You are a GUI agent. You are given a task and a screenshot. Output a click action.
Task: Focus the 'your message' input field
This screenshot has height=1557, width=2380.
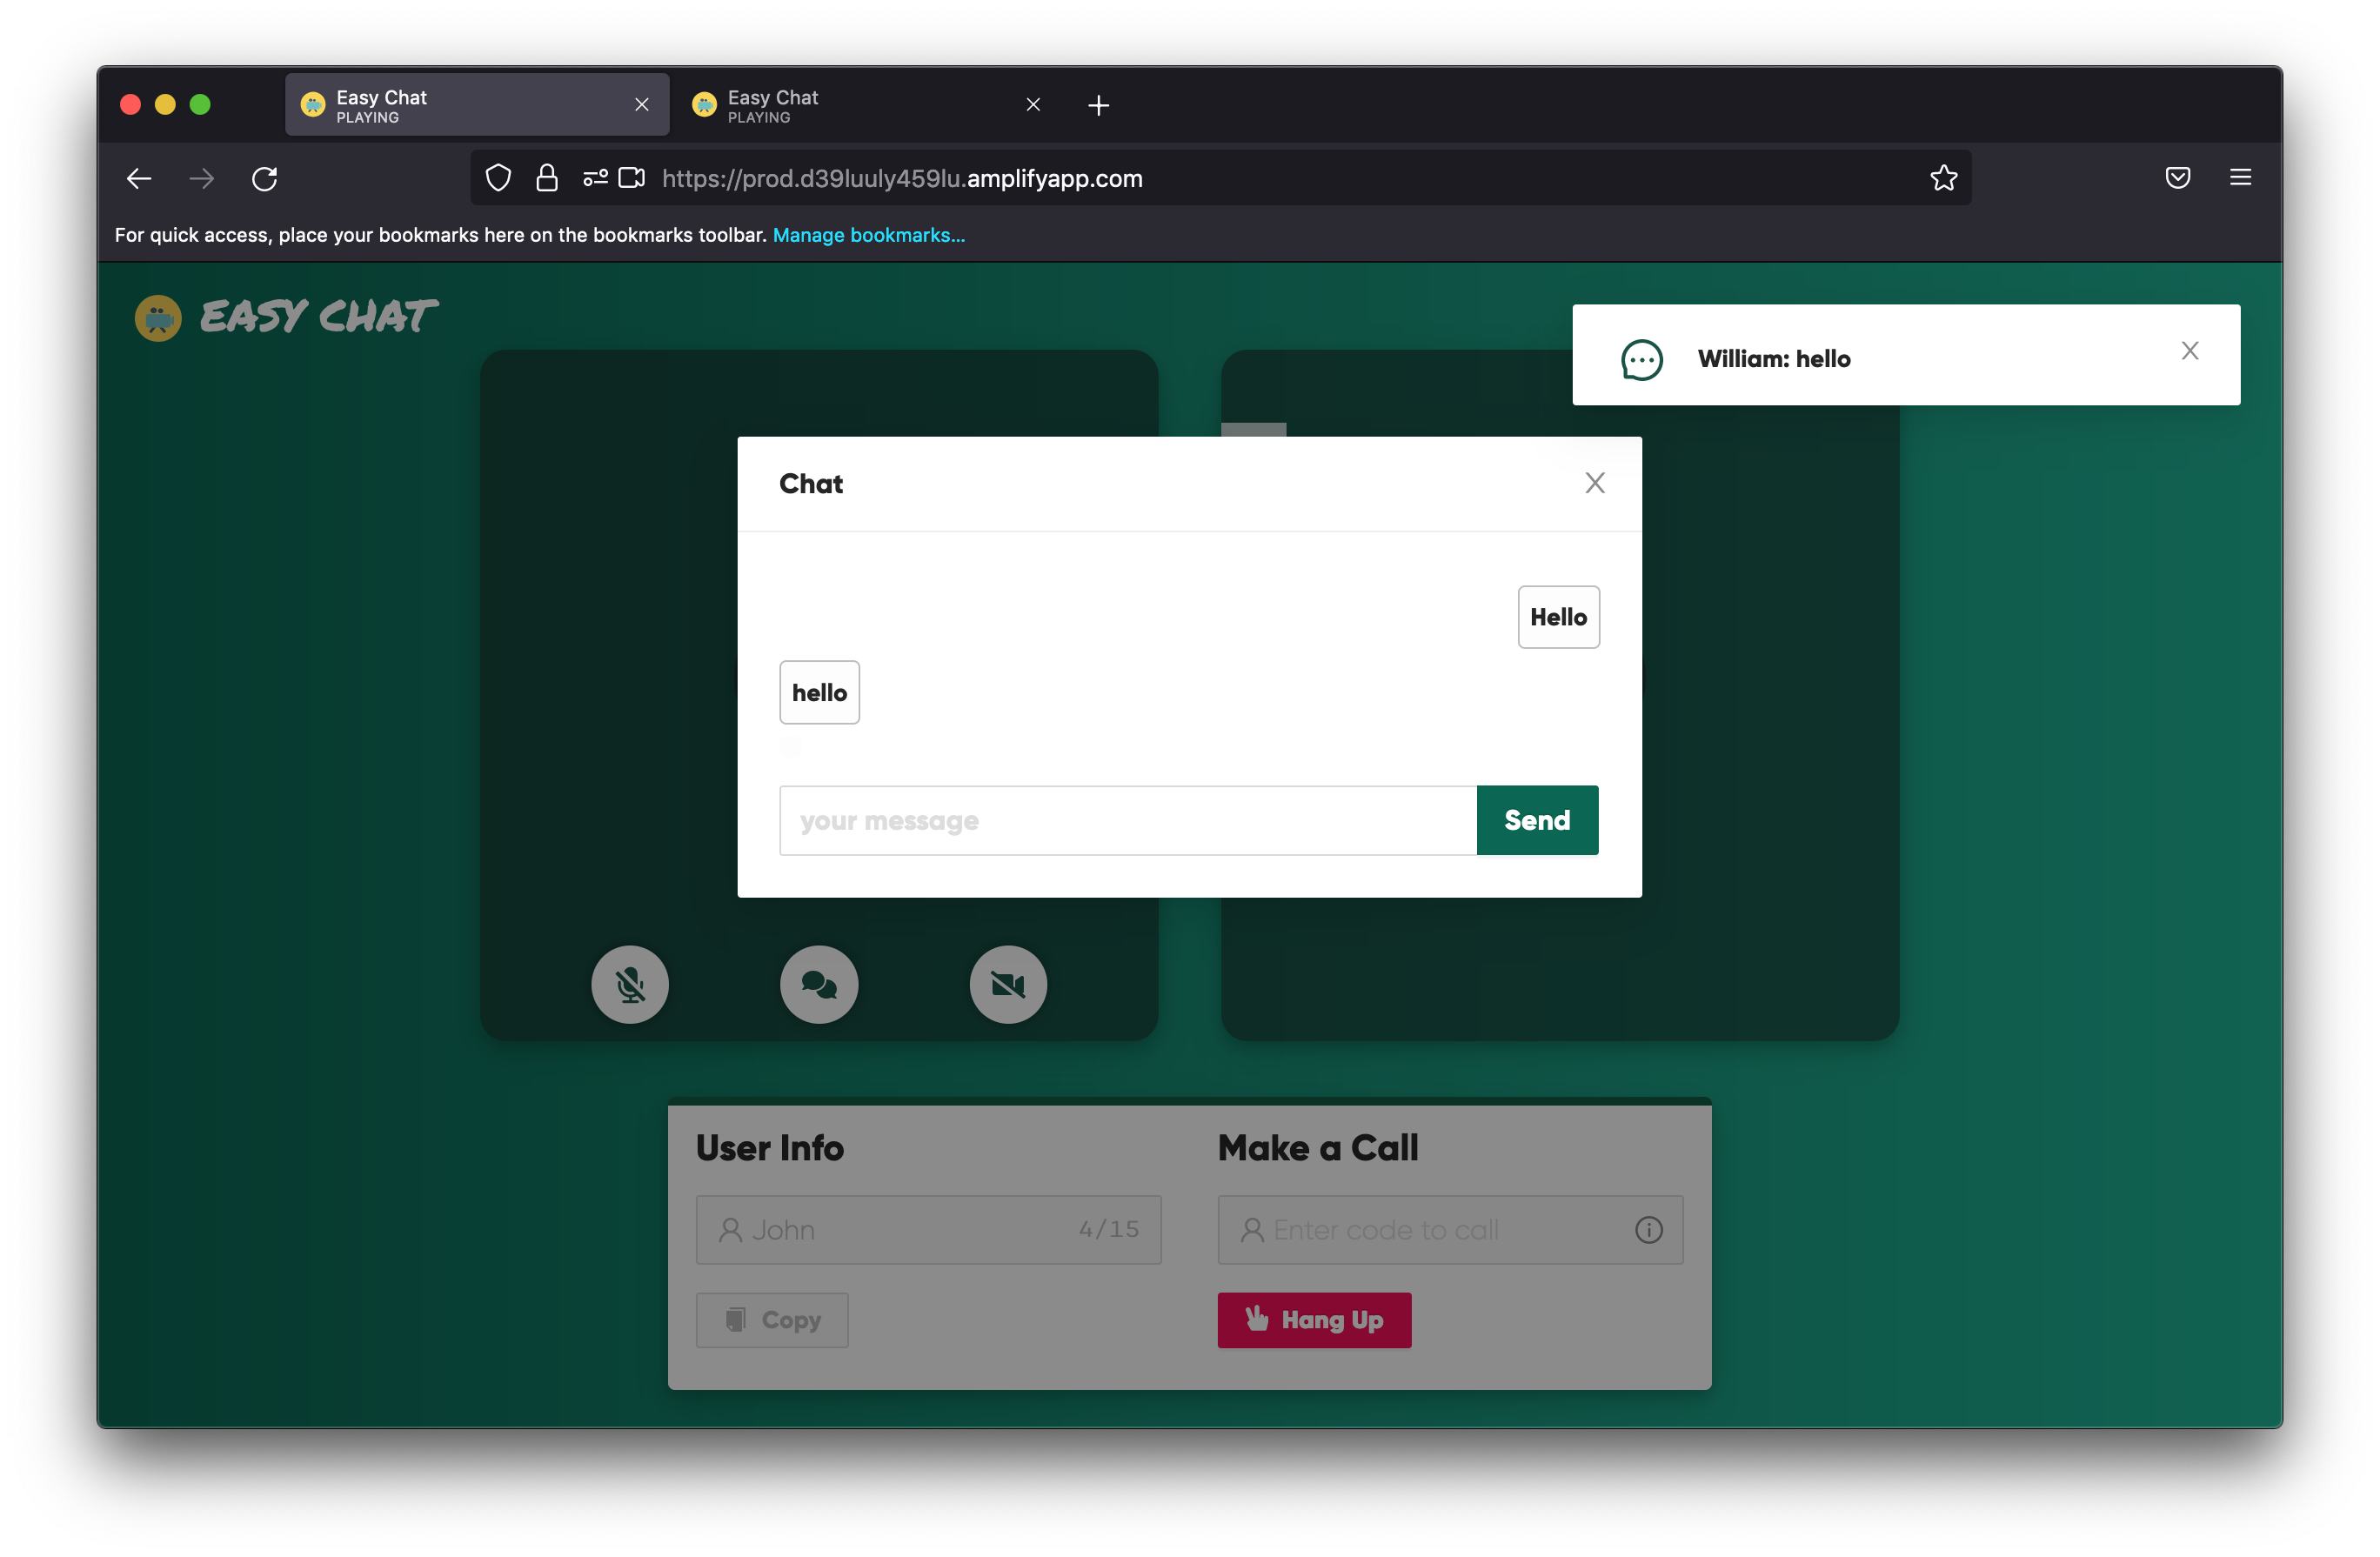tap(1128, 820)
